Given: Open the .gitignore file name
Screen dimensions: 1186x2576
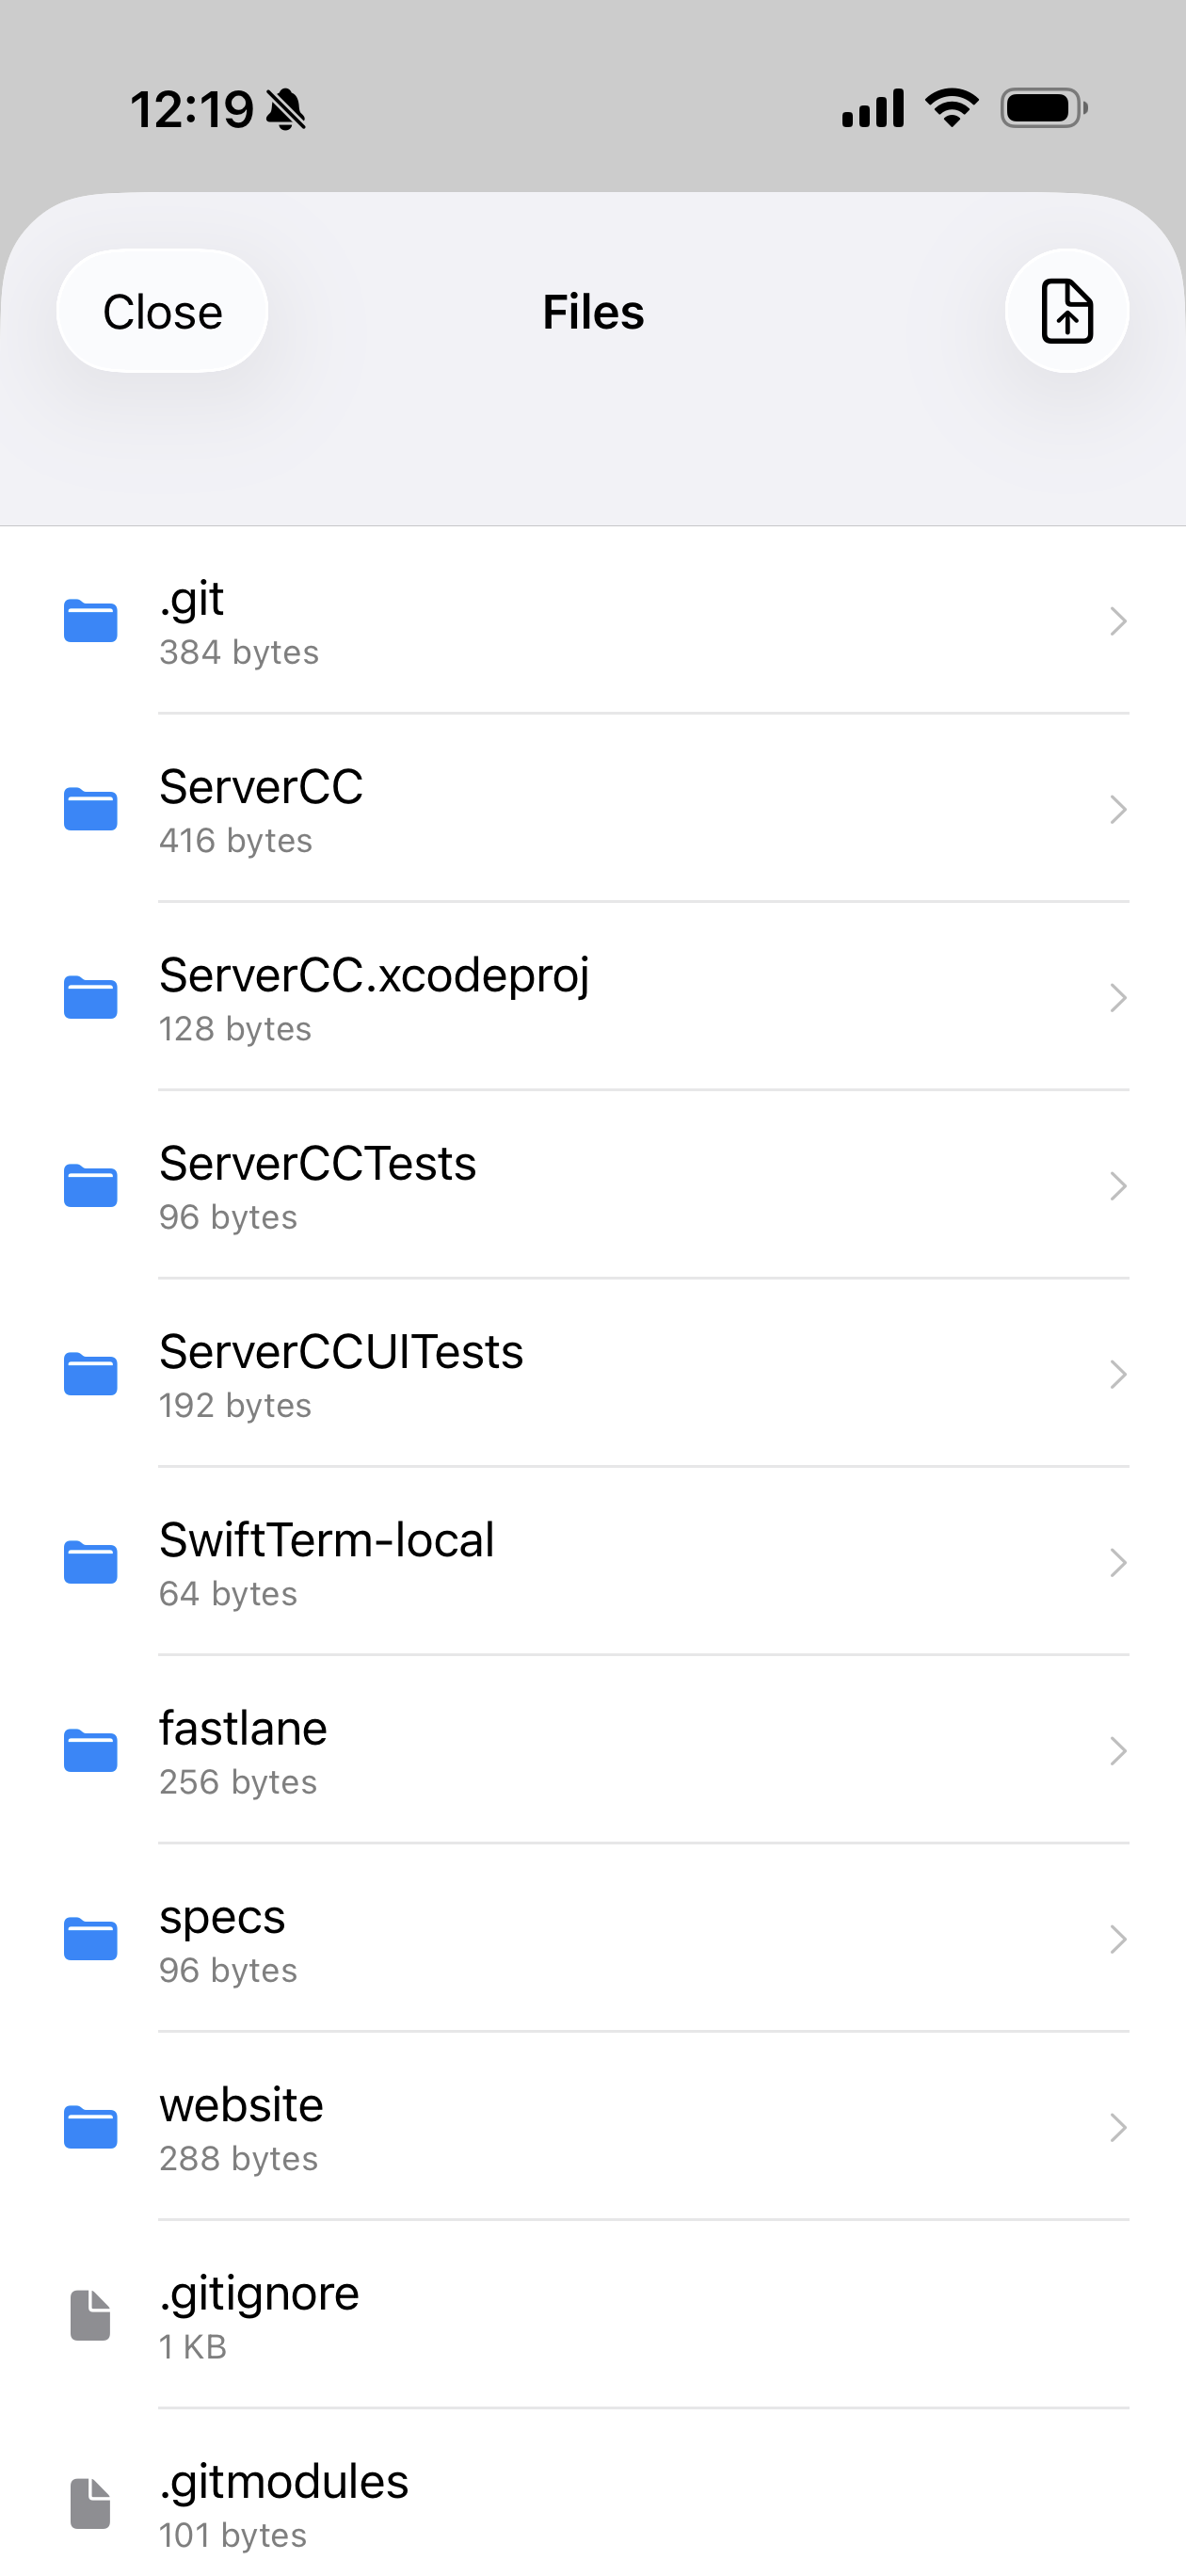Looking at the screenshot, I should pos(259,2294).
